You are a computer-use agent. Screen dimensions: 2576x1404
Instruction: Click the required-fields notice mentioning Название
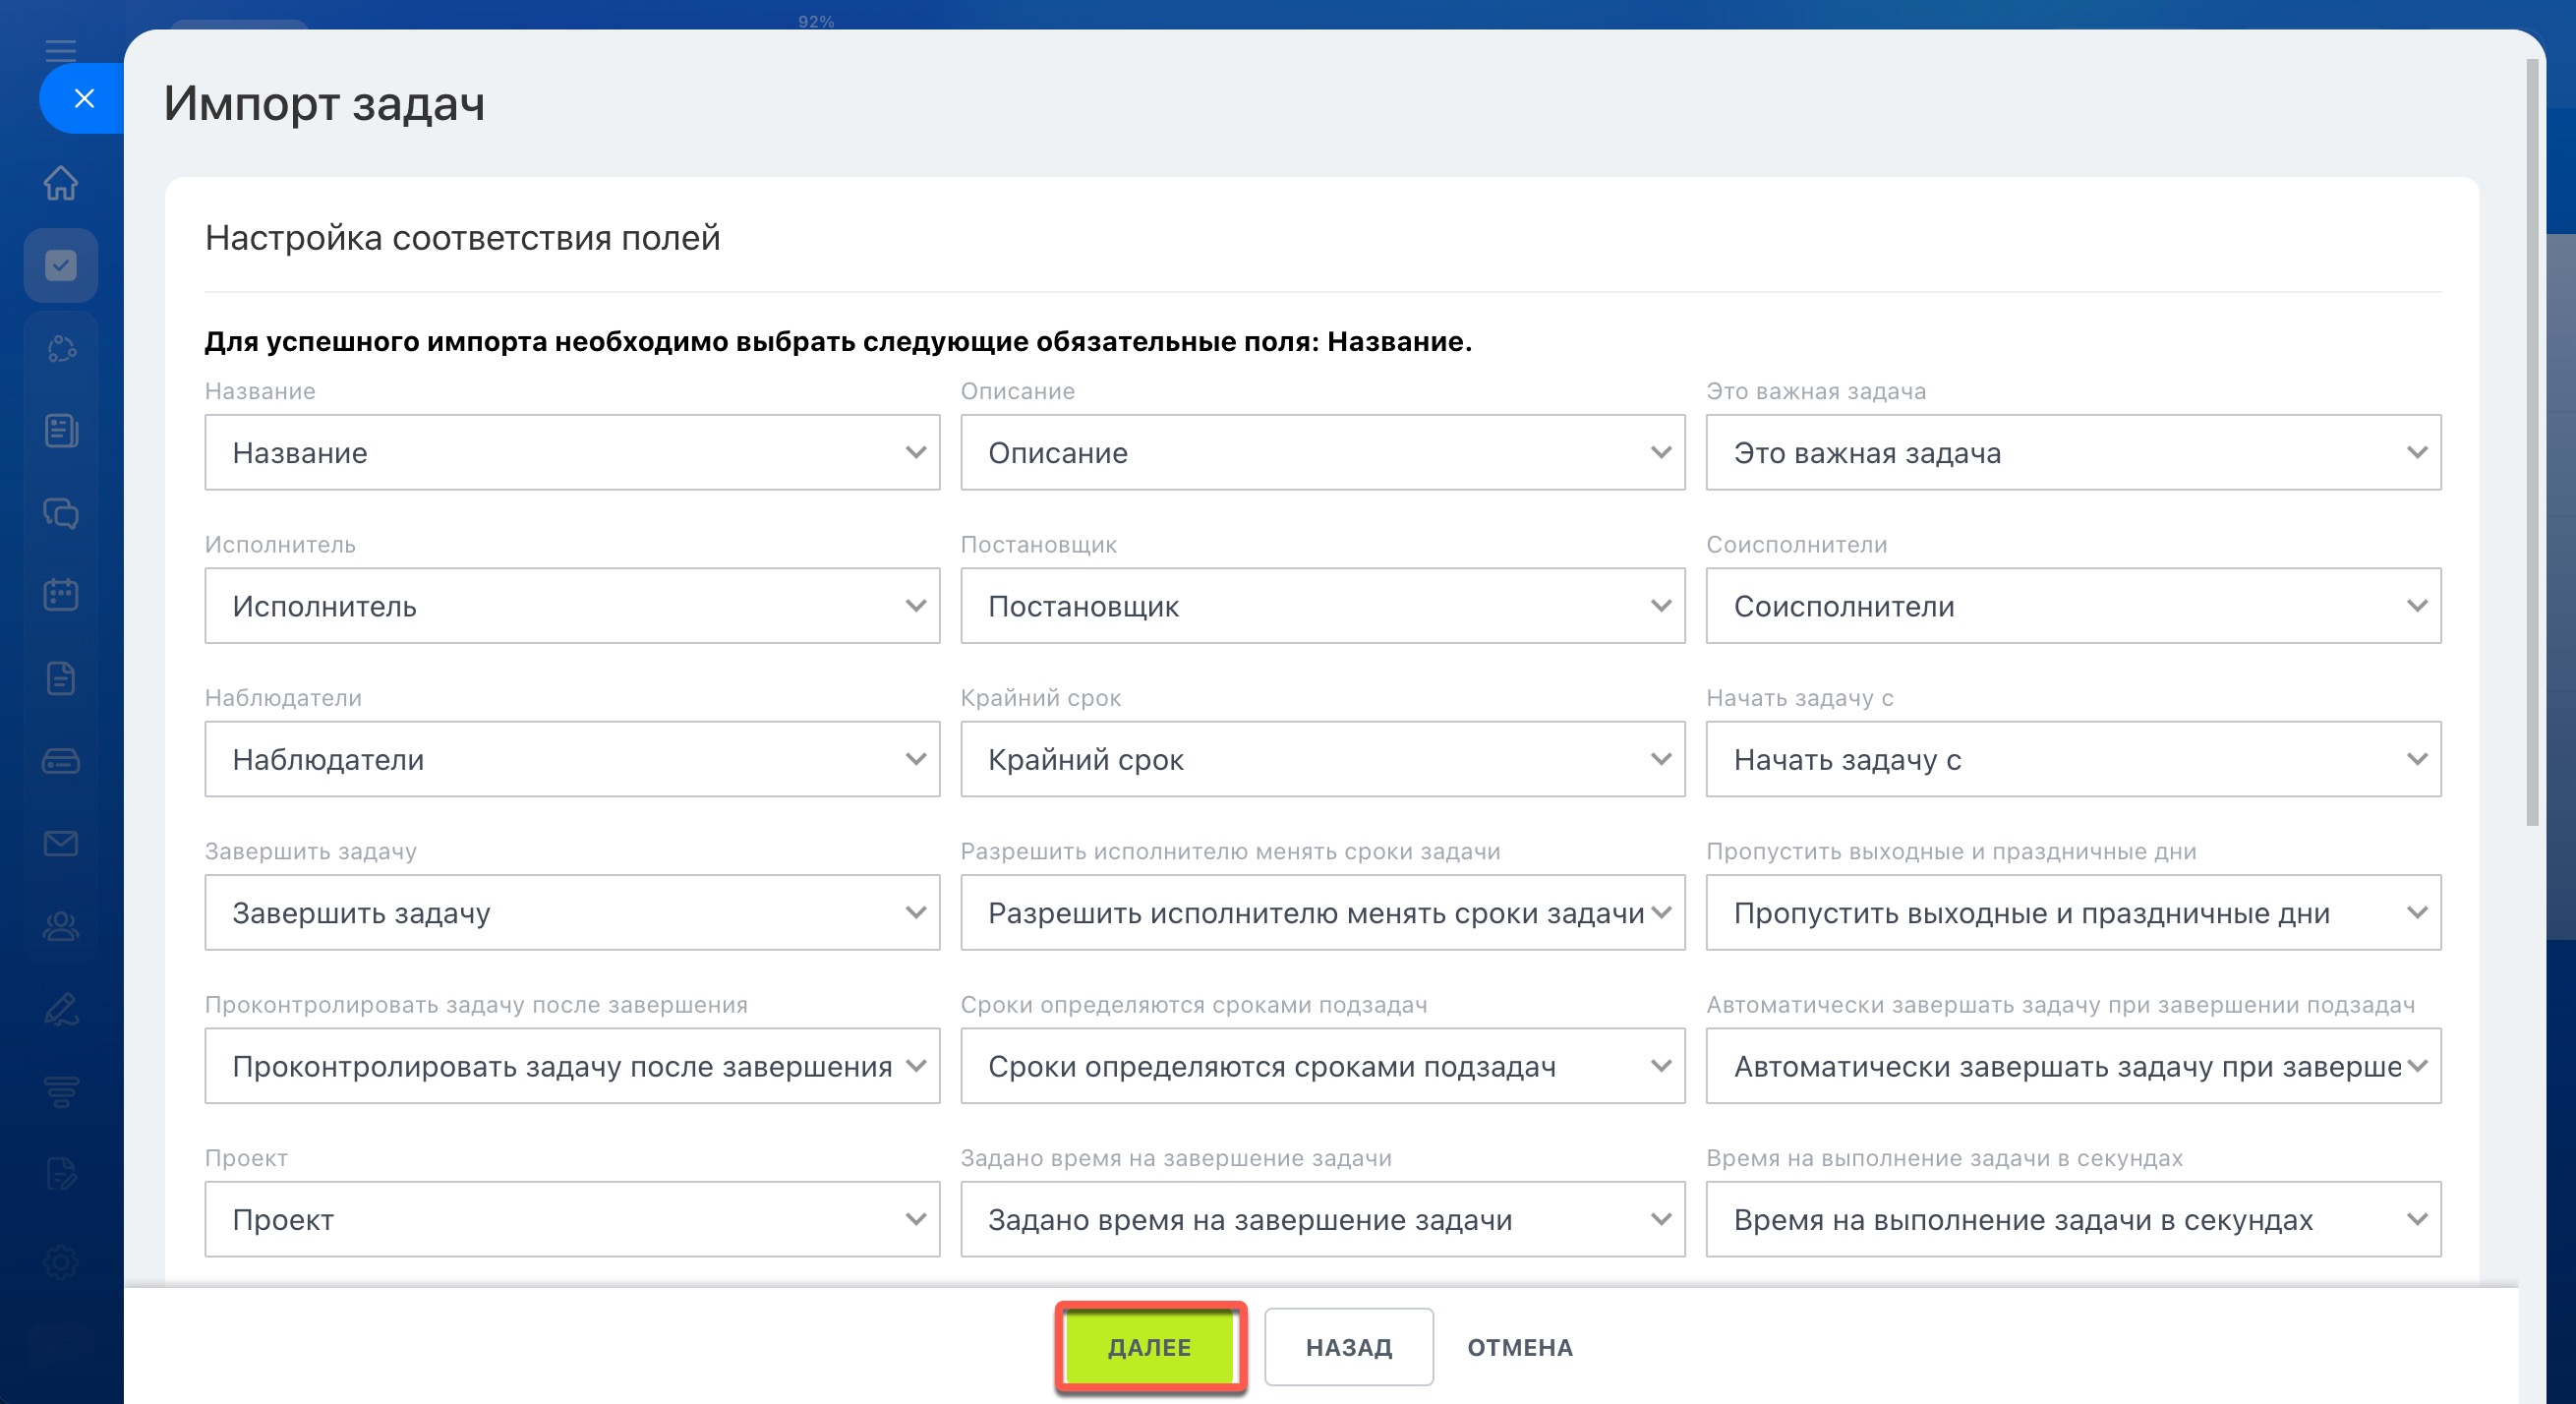point(838,341)
